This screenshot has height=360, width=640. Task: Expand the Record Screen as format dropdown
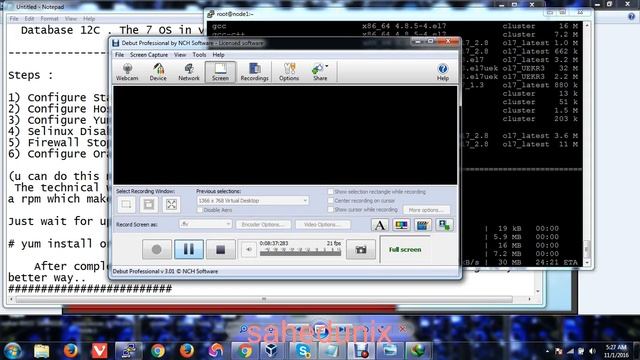228,224
